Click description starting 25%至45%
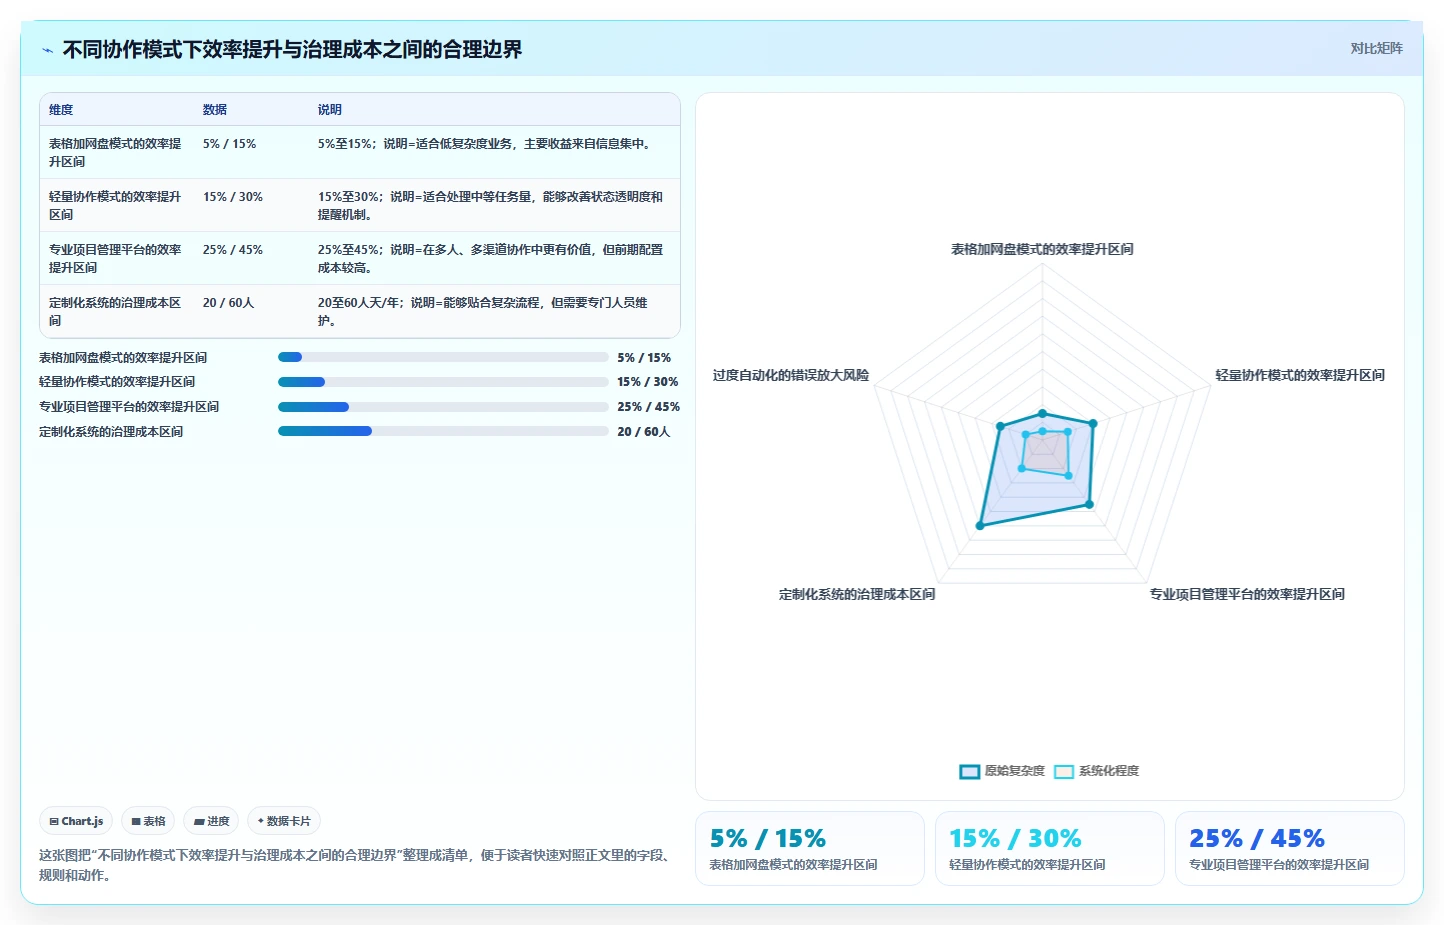The image size is (1444, 925). (x=491, y=259)
